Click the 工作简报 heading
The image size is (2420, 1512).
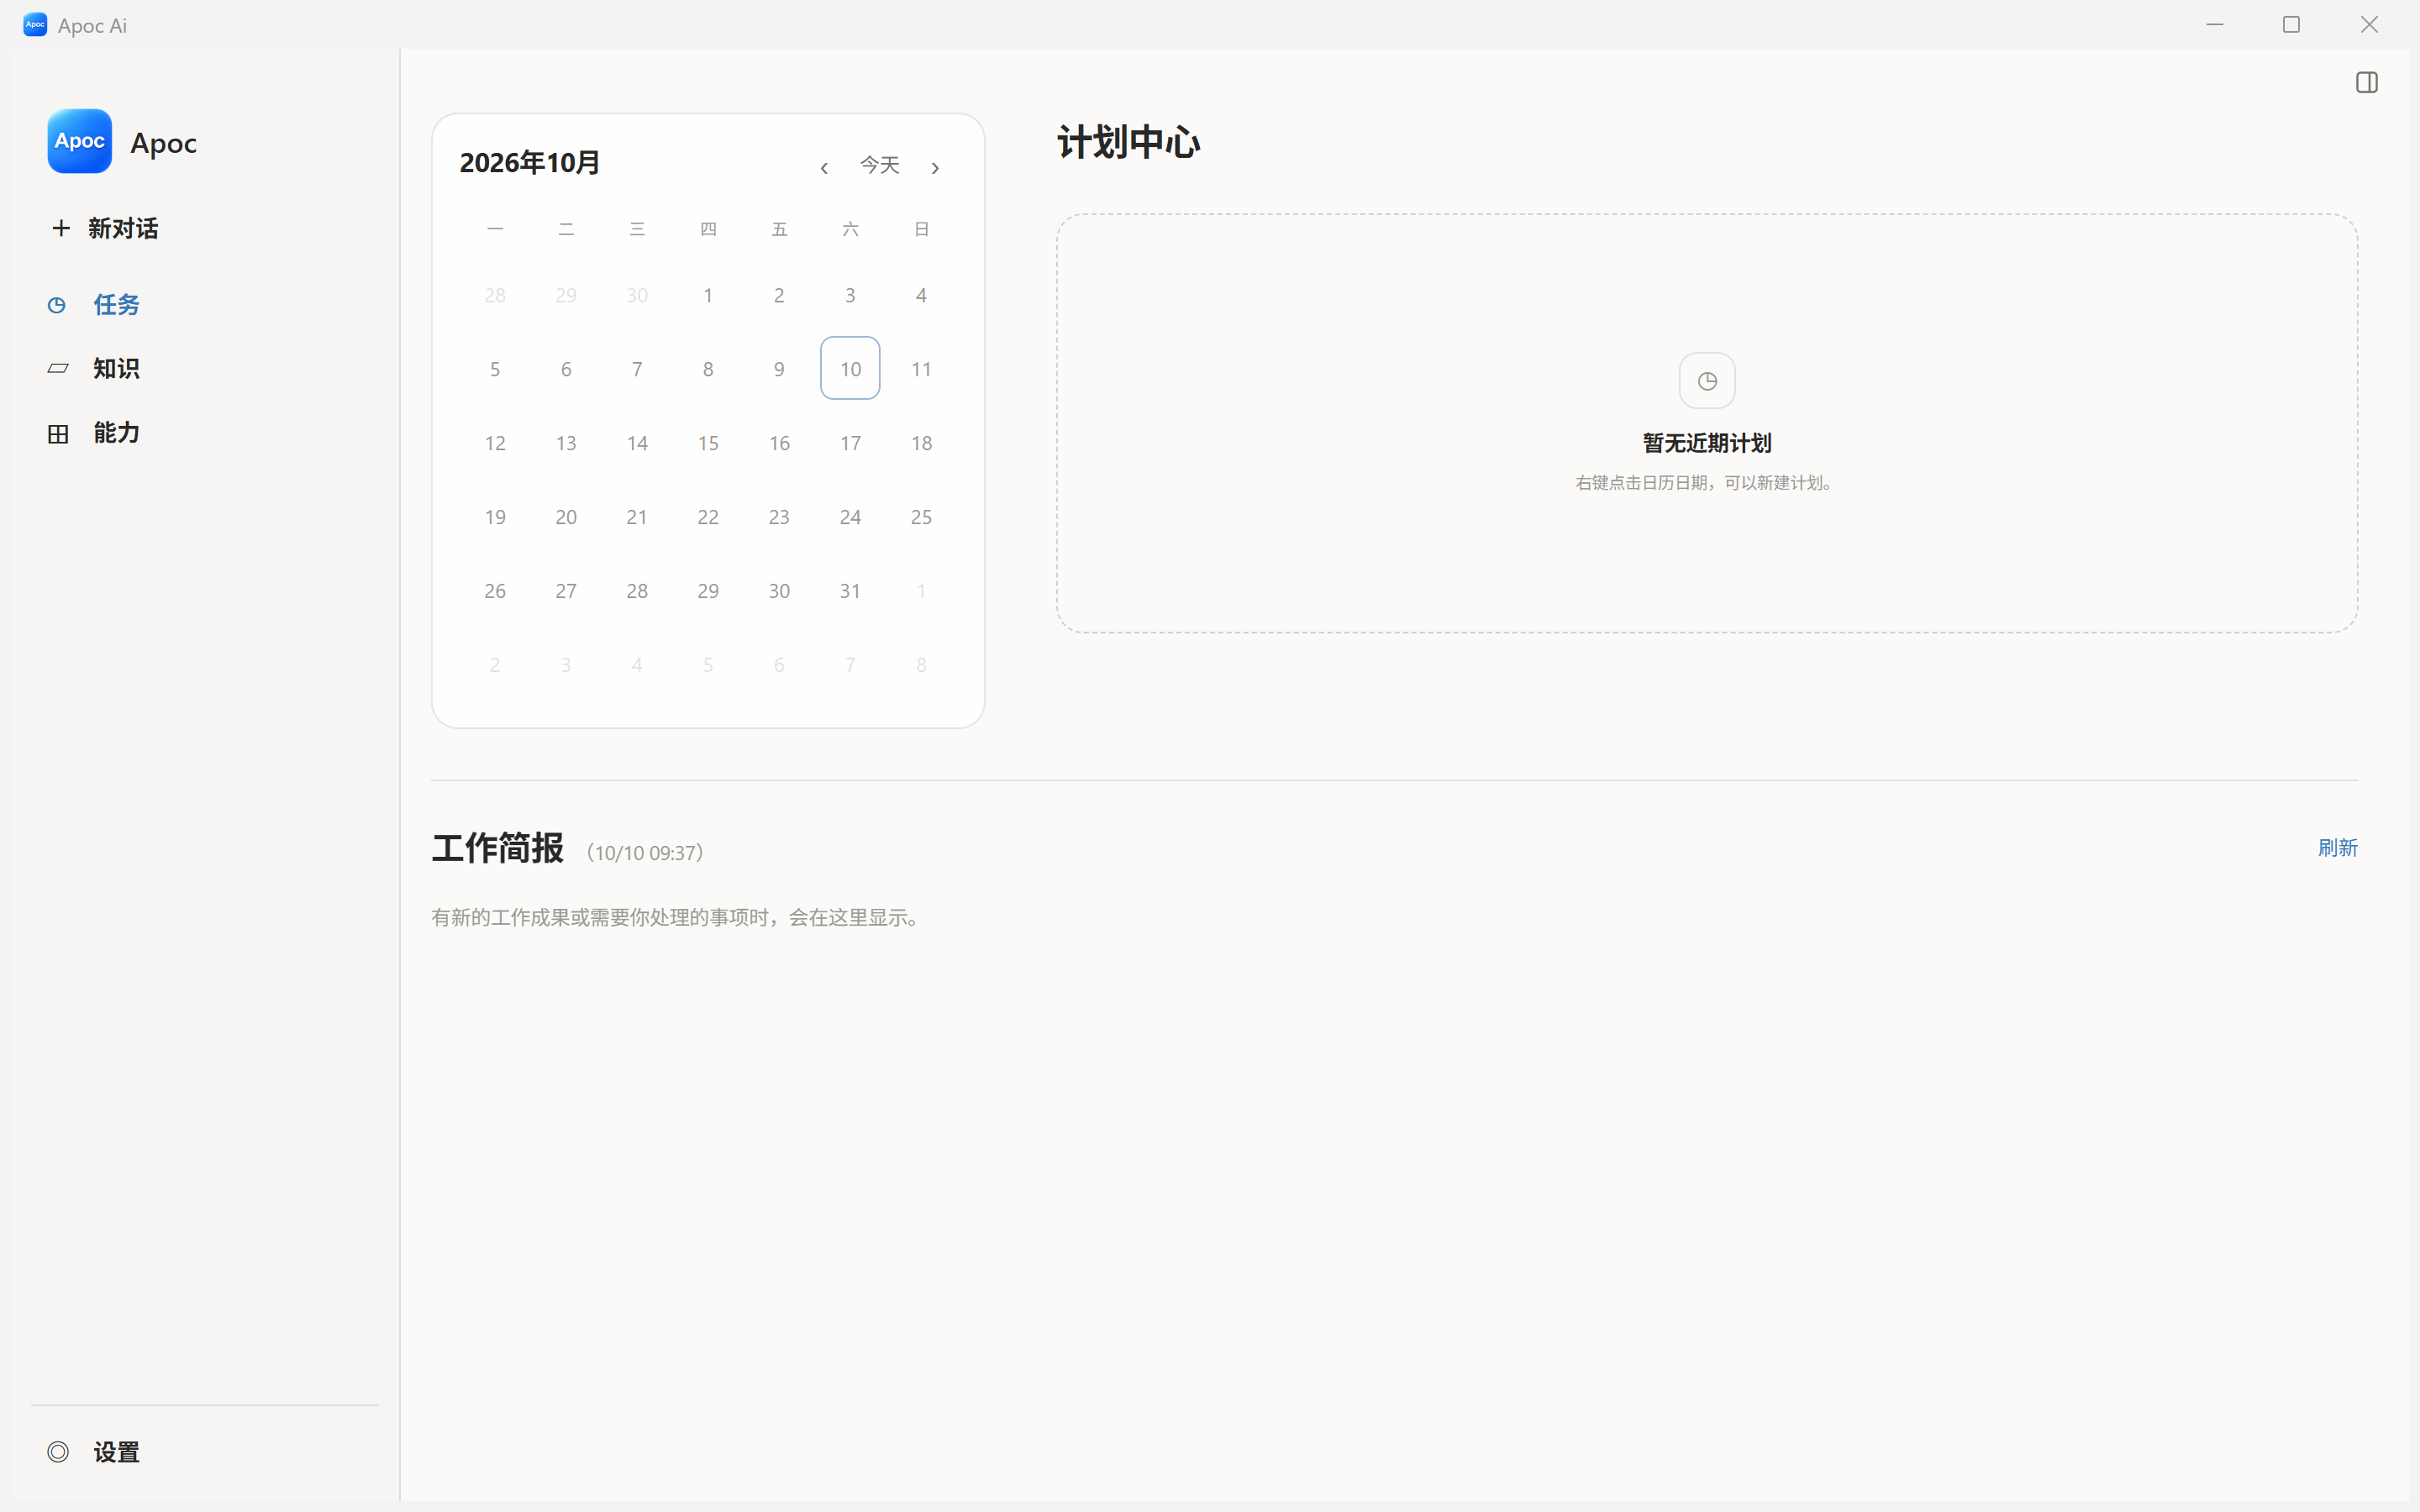tap(497, 848)
